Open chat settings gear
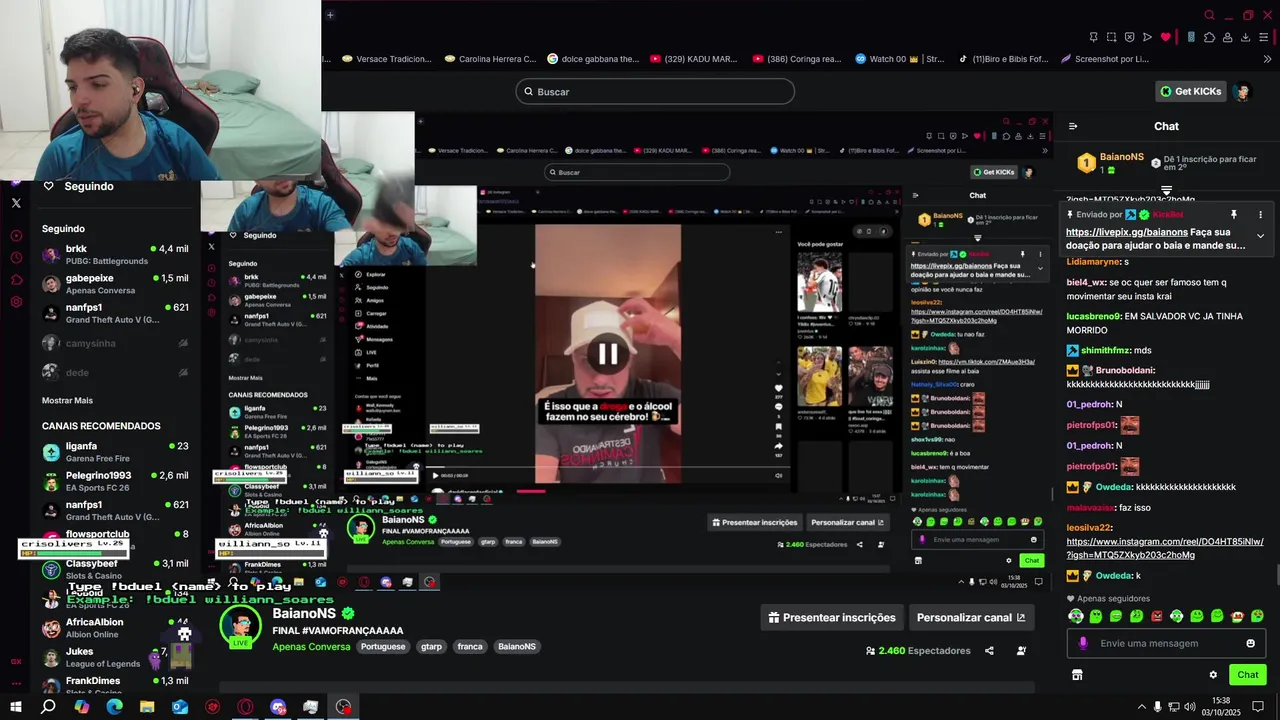This screenshot has width=1280, height=720. click(x=1213, y=675)
